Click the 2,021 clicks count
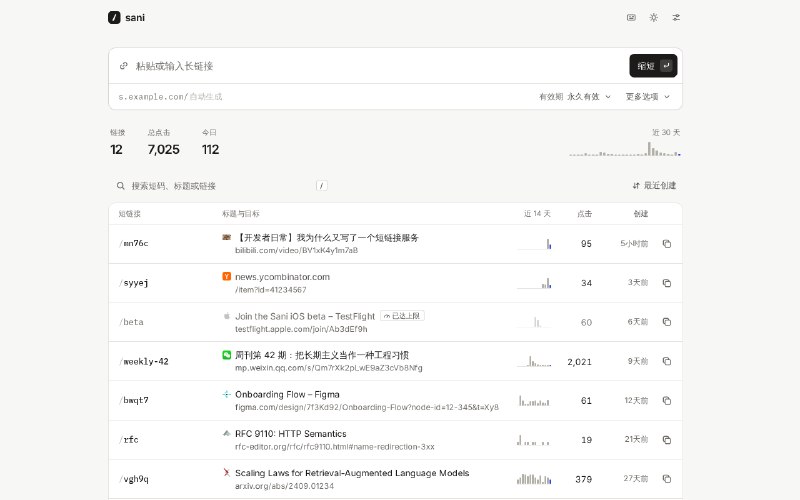This screenshot has width=800, height=500. (x=580, y=362)
